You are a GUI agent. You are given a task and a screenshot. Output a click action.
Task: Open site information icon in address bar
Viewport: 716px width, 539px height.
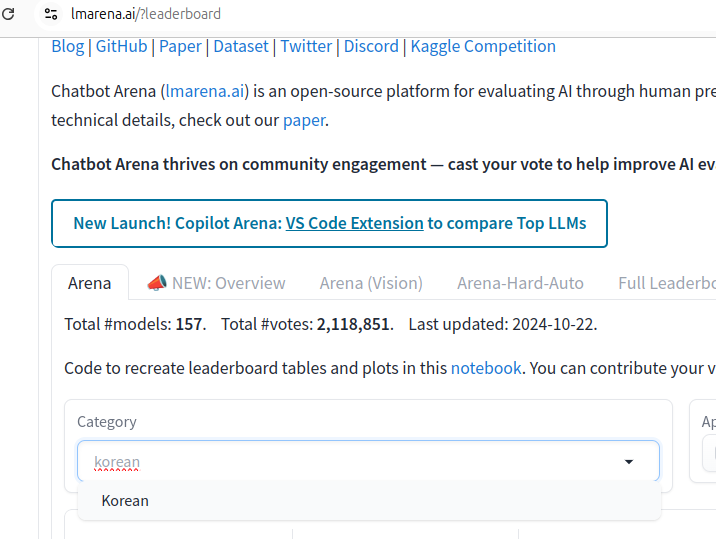[51, 14]
